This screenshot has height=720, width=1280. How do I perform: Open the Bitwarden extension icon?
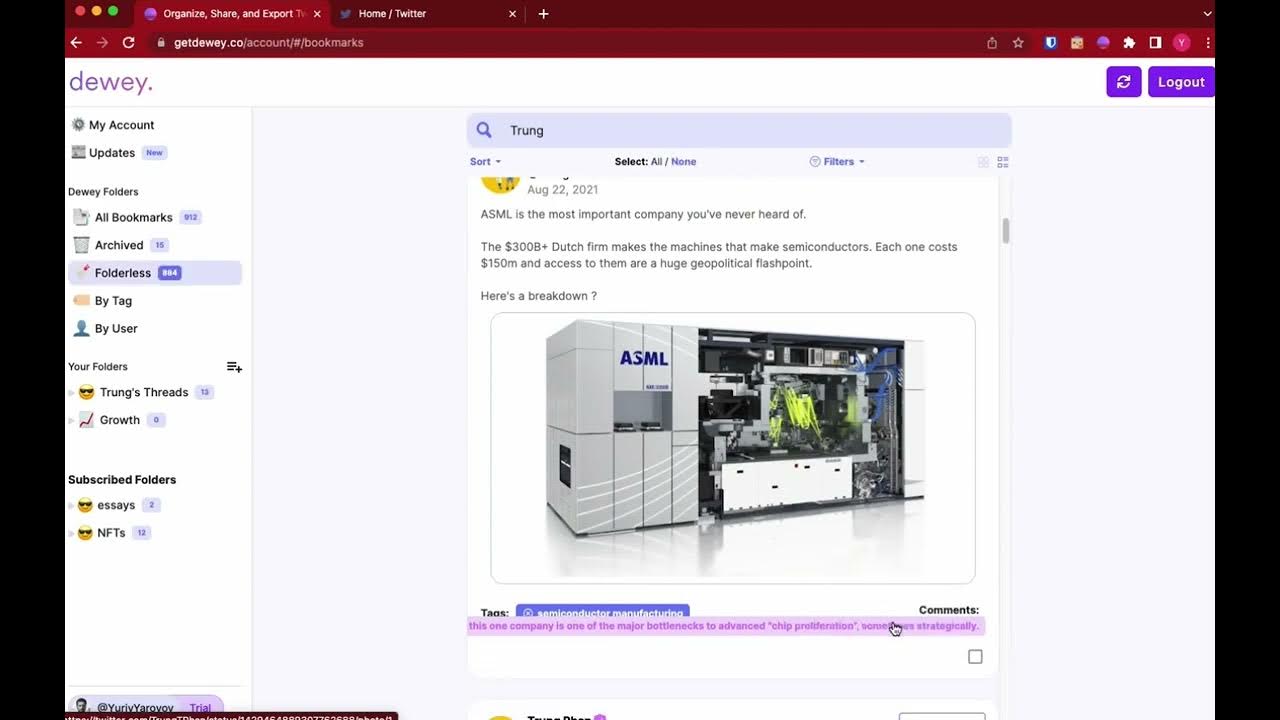(1050, 43)
